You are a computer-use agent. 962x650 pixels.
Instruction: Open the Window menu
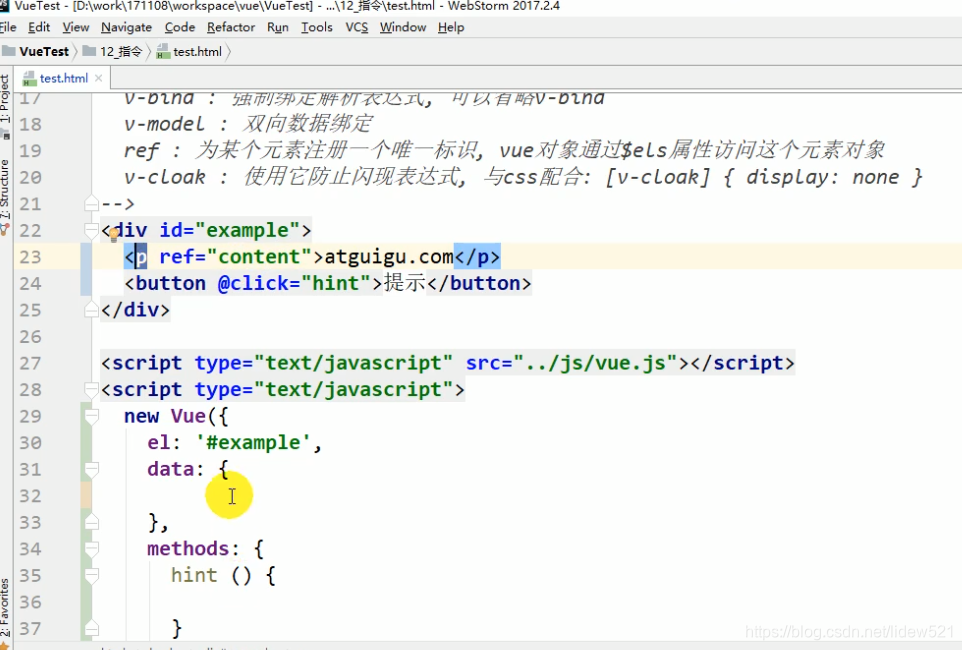402,27
